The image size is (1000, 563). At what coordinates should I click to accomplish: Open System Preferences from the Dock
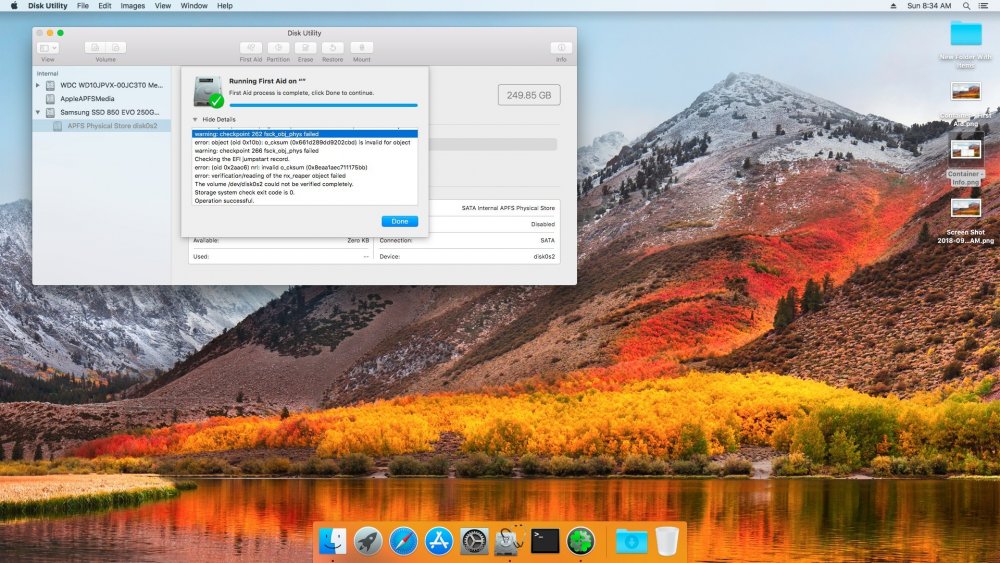click(474, 541)
